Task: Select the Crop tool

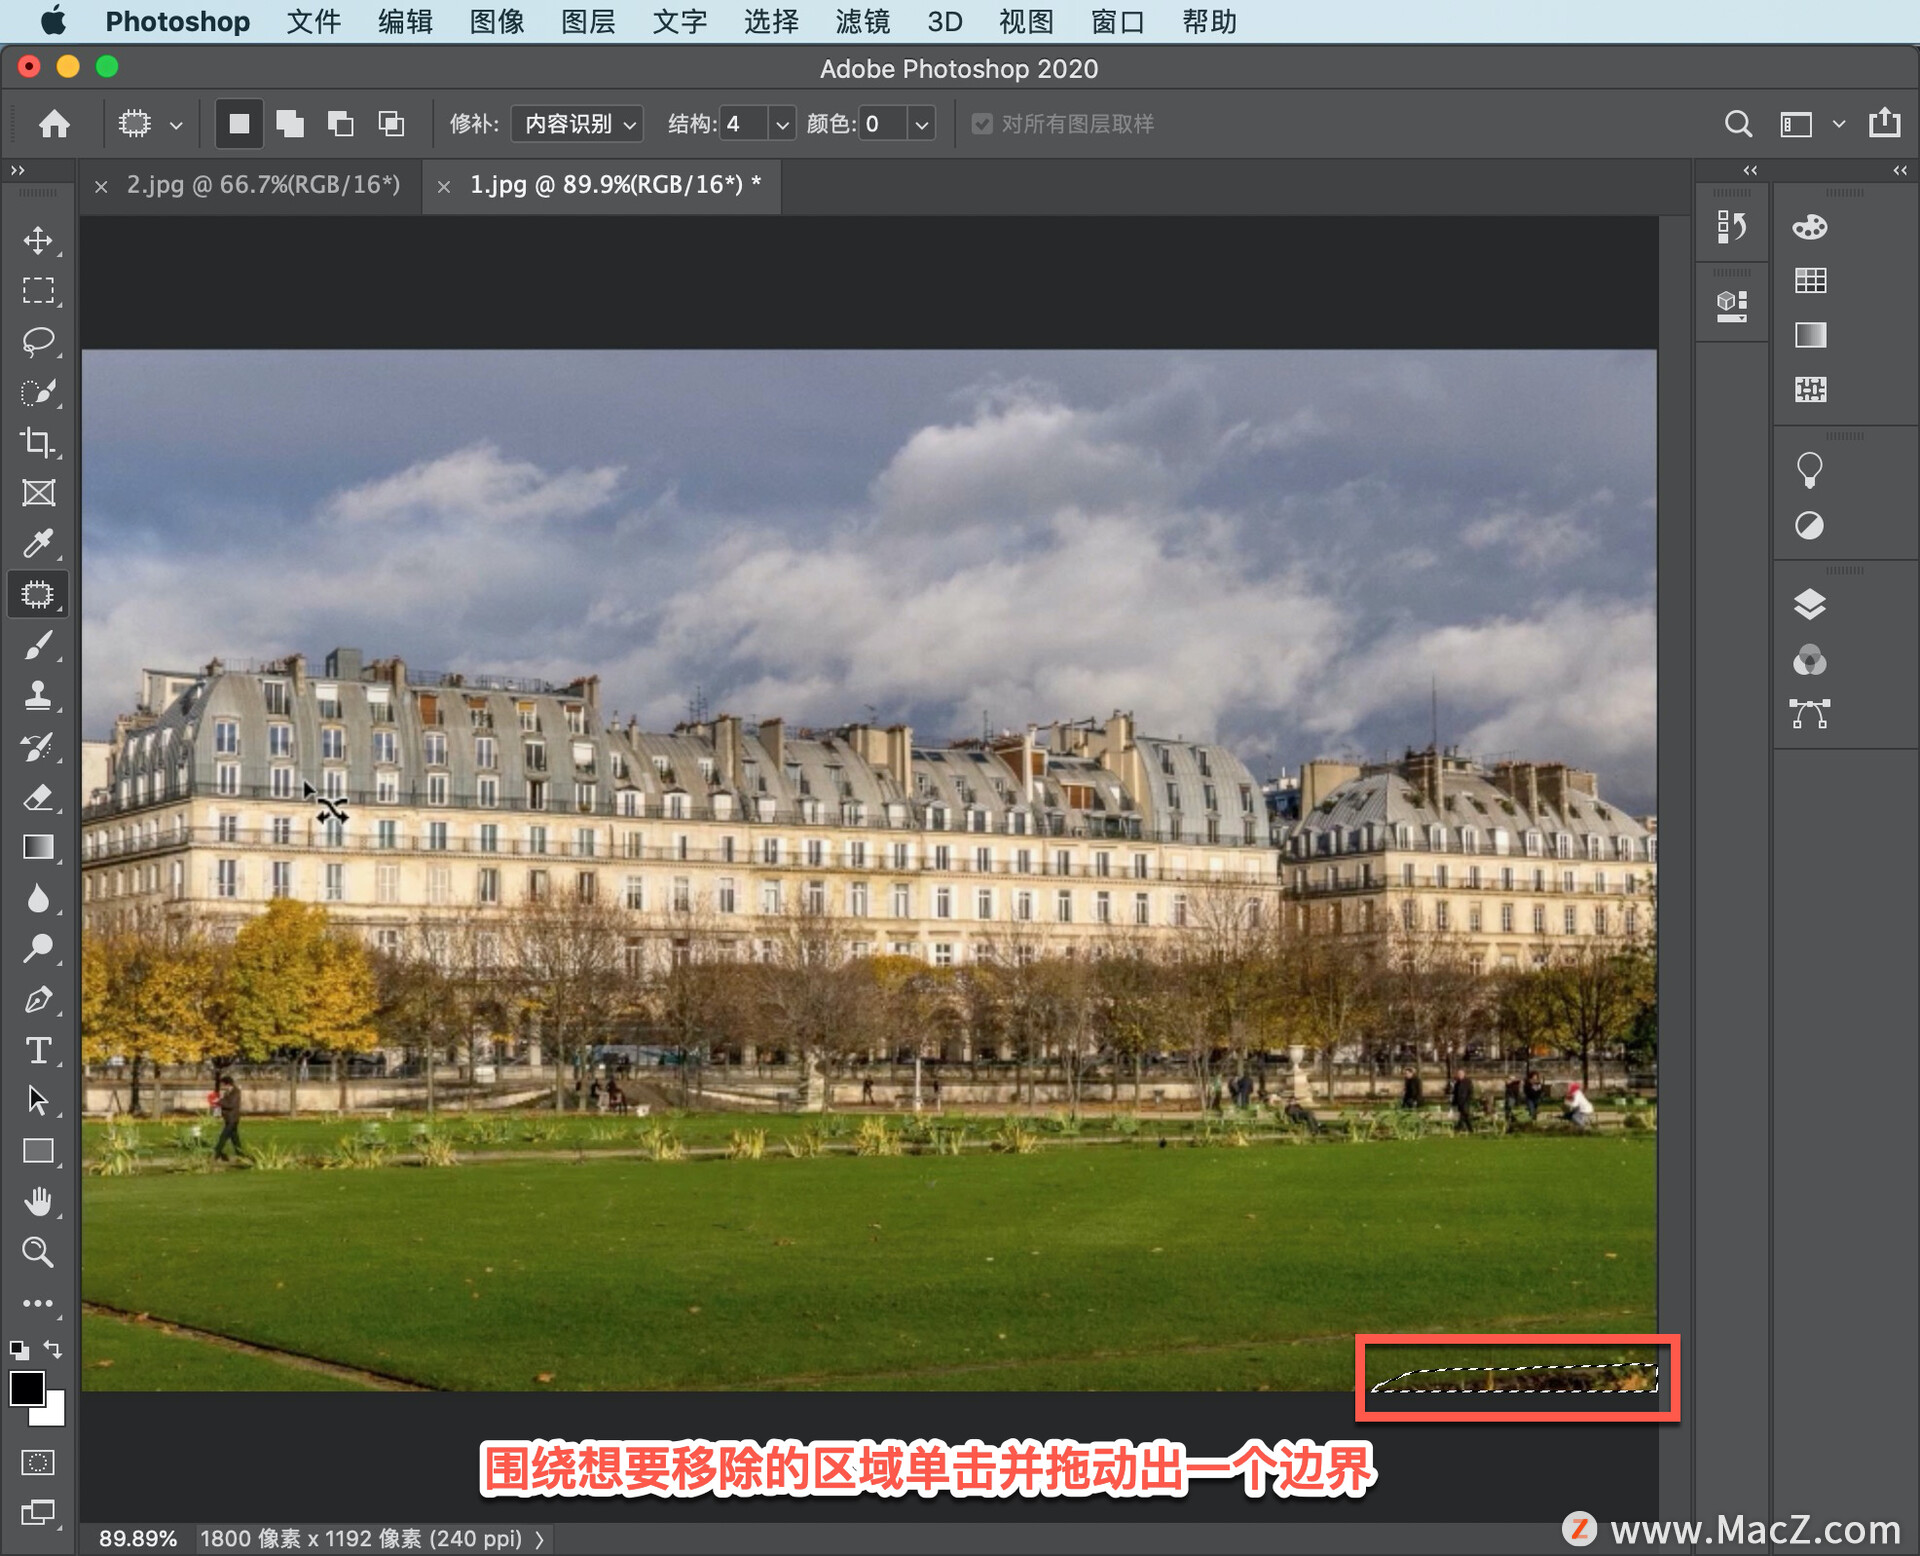Action: click(x=38, y=442)
